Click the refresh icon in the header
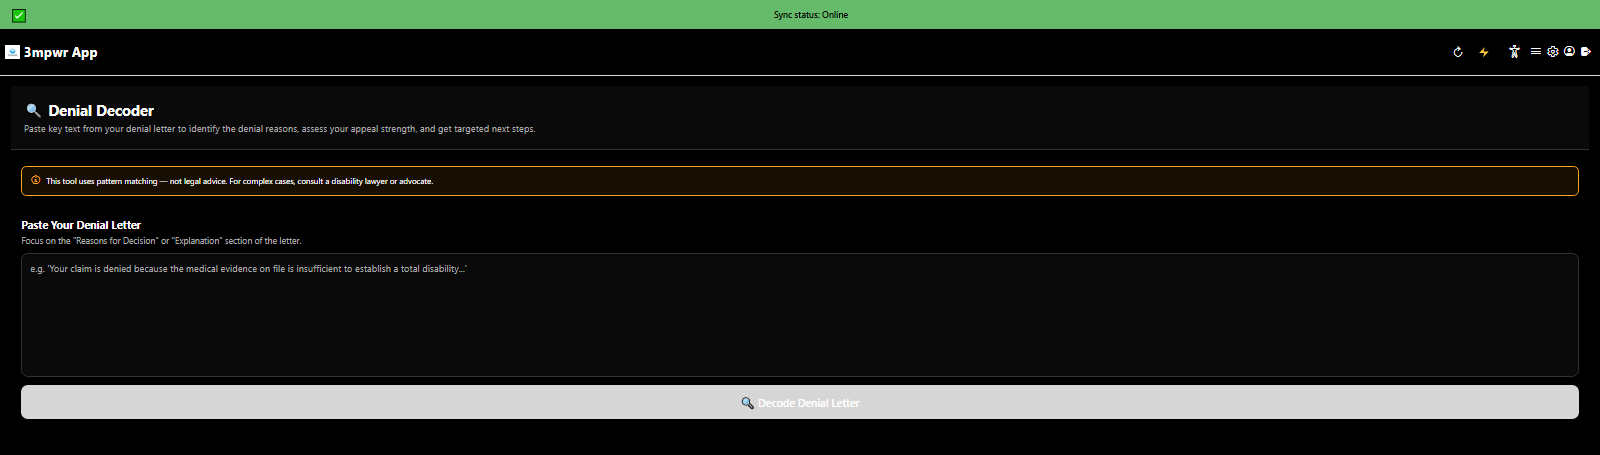Image resolution: width=1600 pixels, height=455 pixels. point(1458,52)
